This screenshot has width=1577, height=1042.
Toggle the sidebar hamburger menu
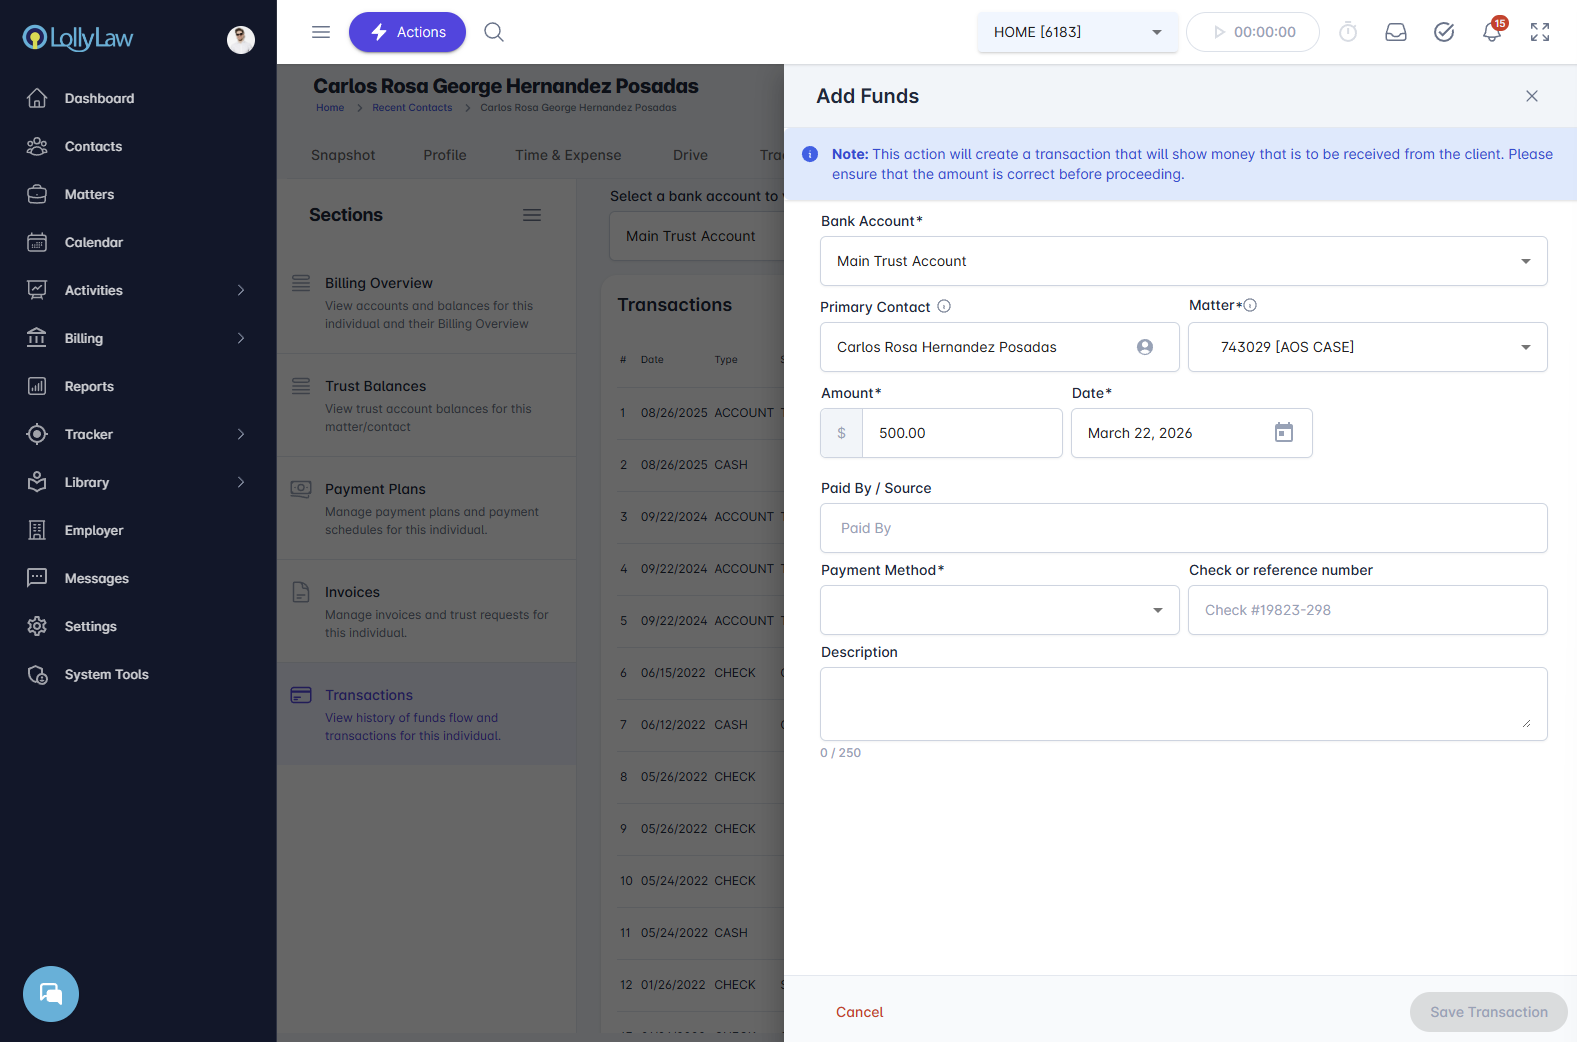(321, 32)
